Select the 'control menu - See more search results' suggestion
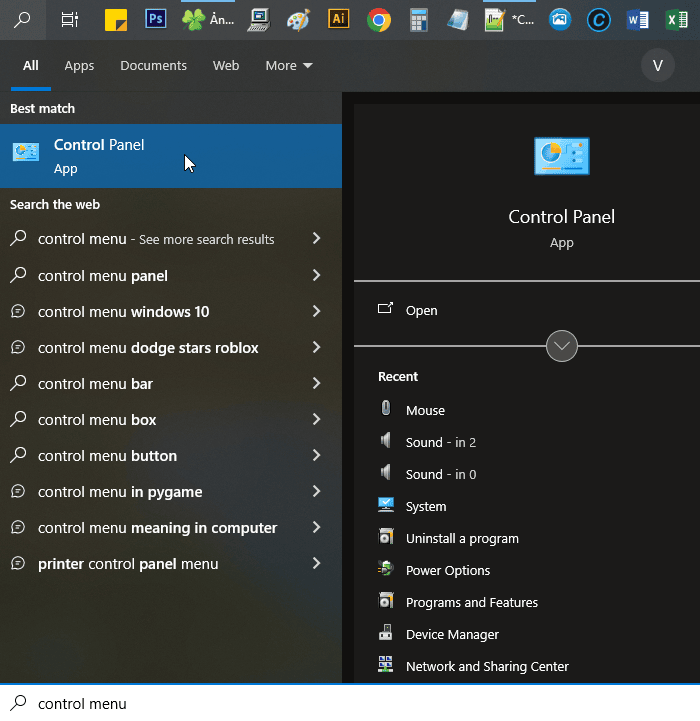The height and width of the screenshot is (721, 700). coord(156,239)
